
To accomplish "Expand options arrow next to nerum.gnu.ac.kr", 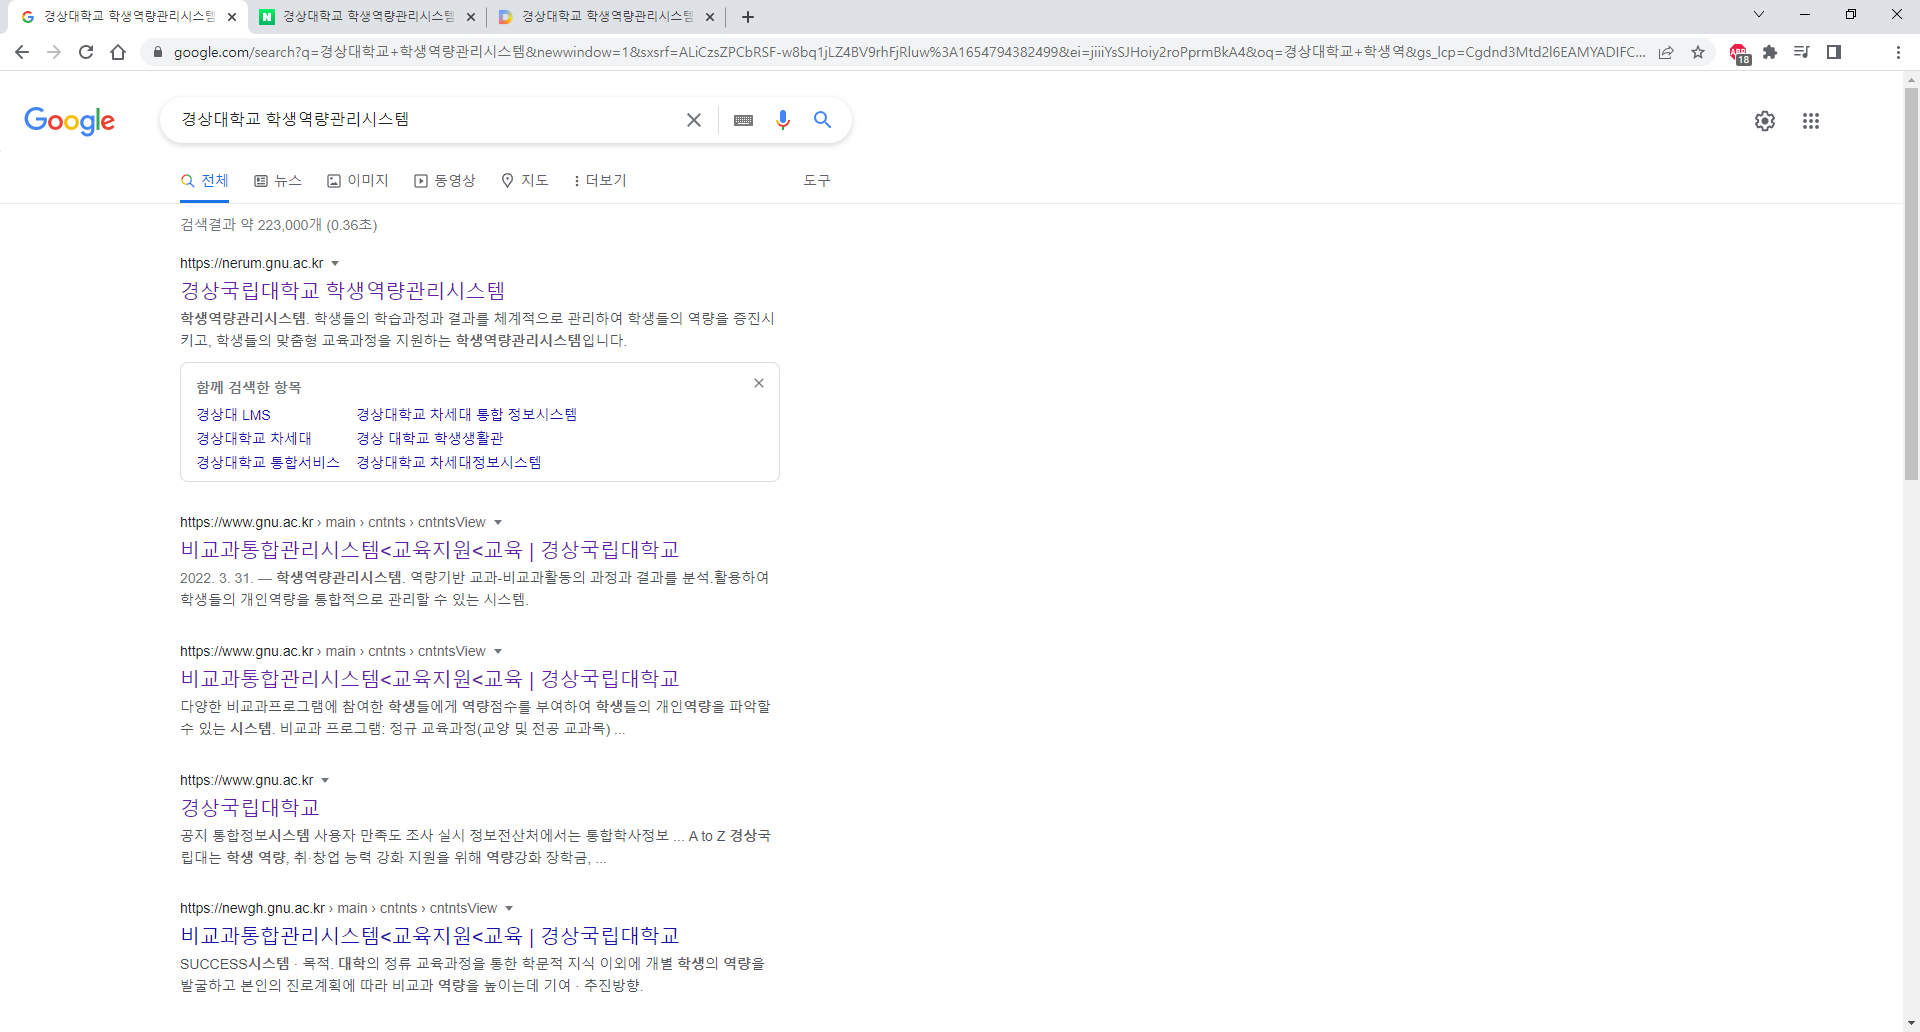I will (335, 264).
